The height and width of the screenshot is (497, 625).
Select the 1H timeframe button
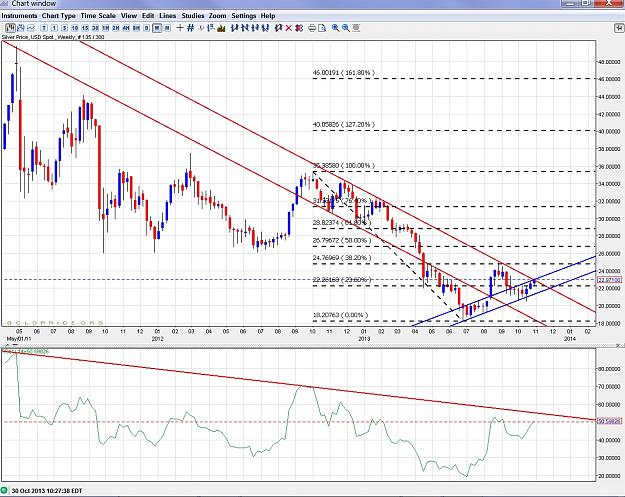tap(105, 28)
